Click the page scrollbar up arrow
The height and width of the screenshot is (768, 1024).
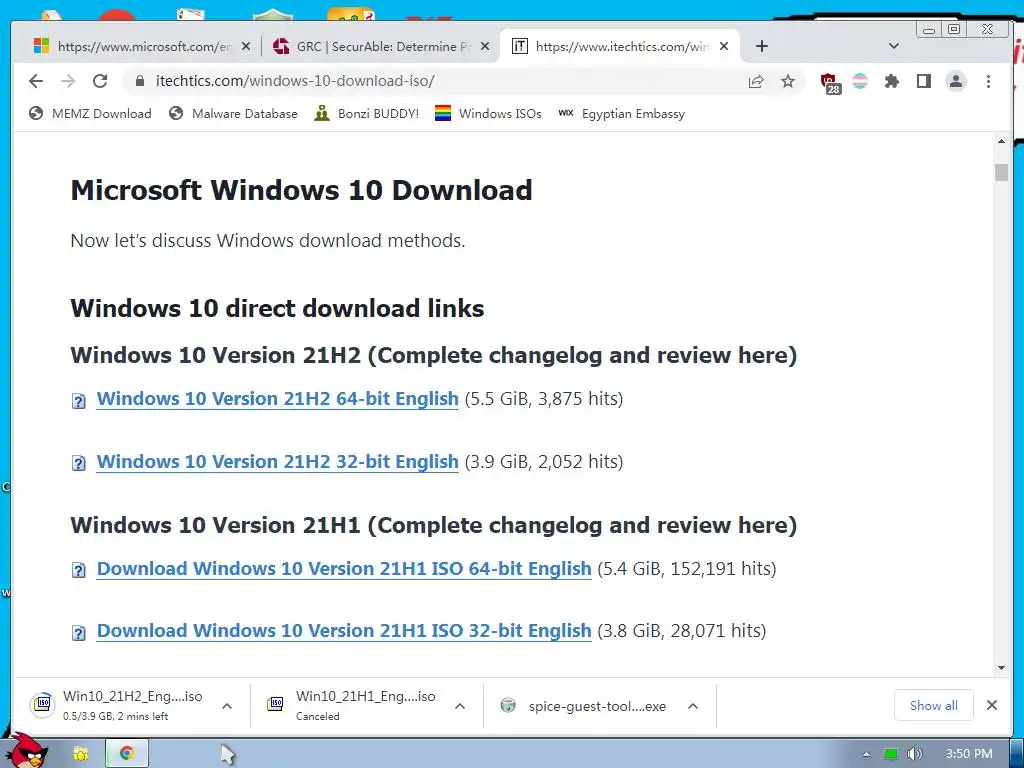click(1001, 141)
